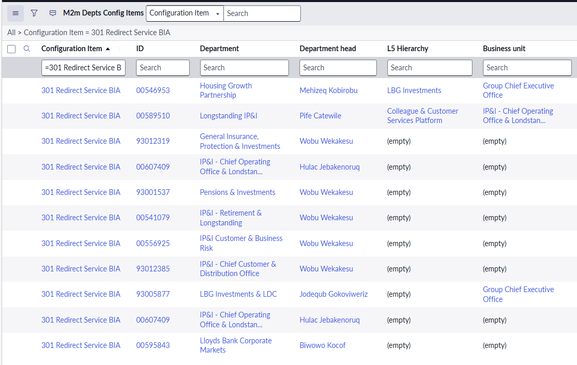Open record ID 00595843
Screen dimensions: 577x365
[153, 345]
